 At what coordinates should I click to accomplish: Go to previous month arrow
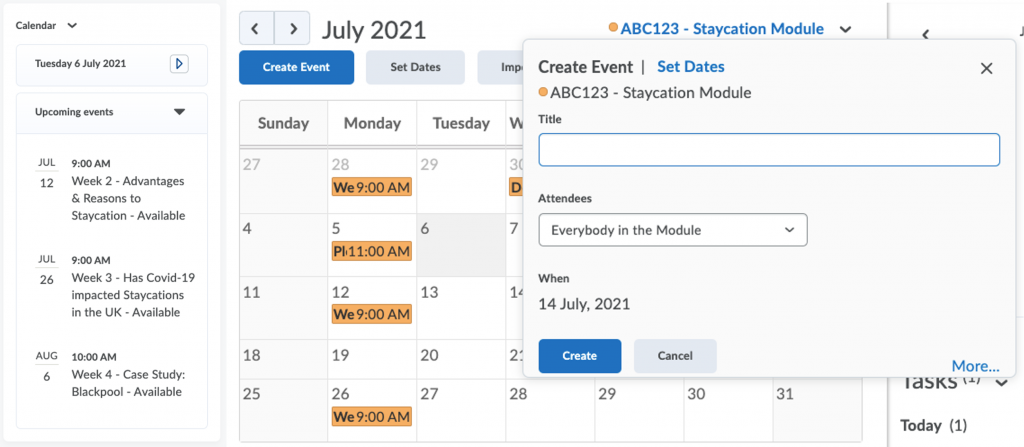[x=256, y=29]
